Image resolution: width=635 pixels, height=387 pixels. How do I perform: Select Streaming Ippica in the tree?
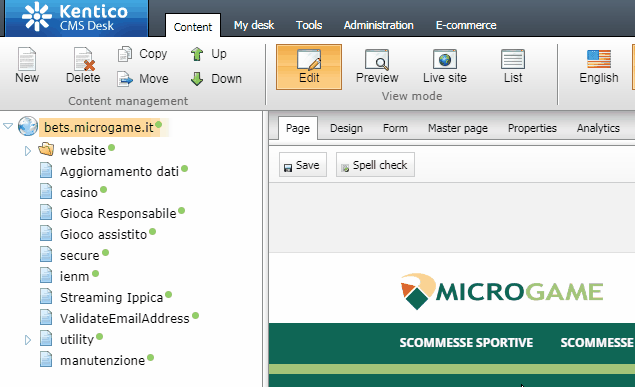click(x=111, y=298)
